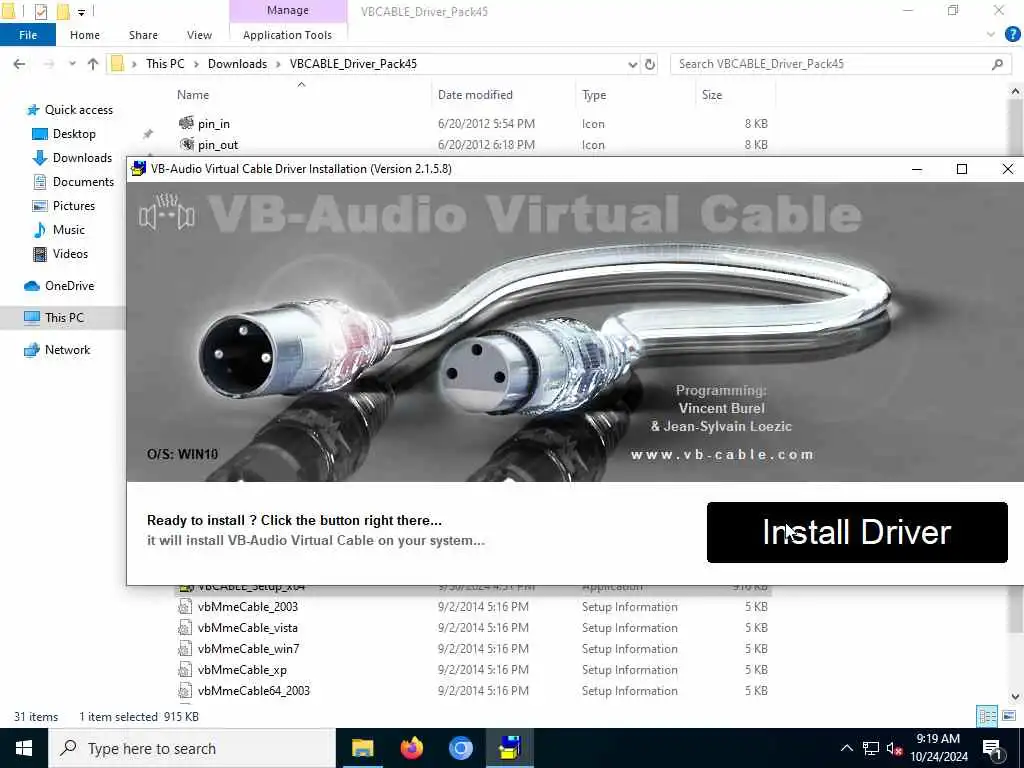Image resolution: width=1024 pixels, height=768 pixels.
Task: Select OneDrive in the navigation pane
Action: [69, 286]
